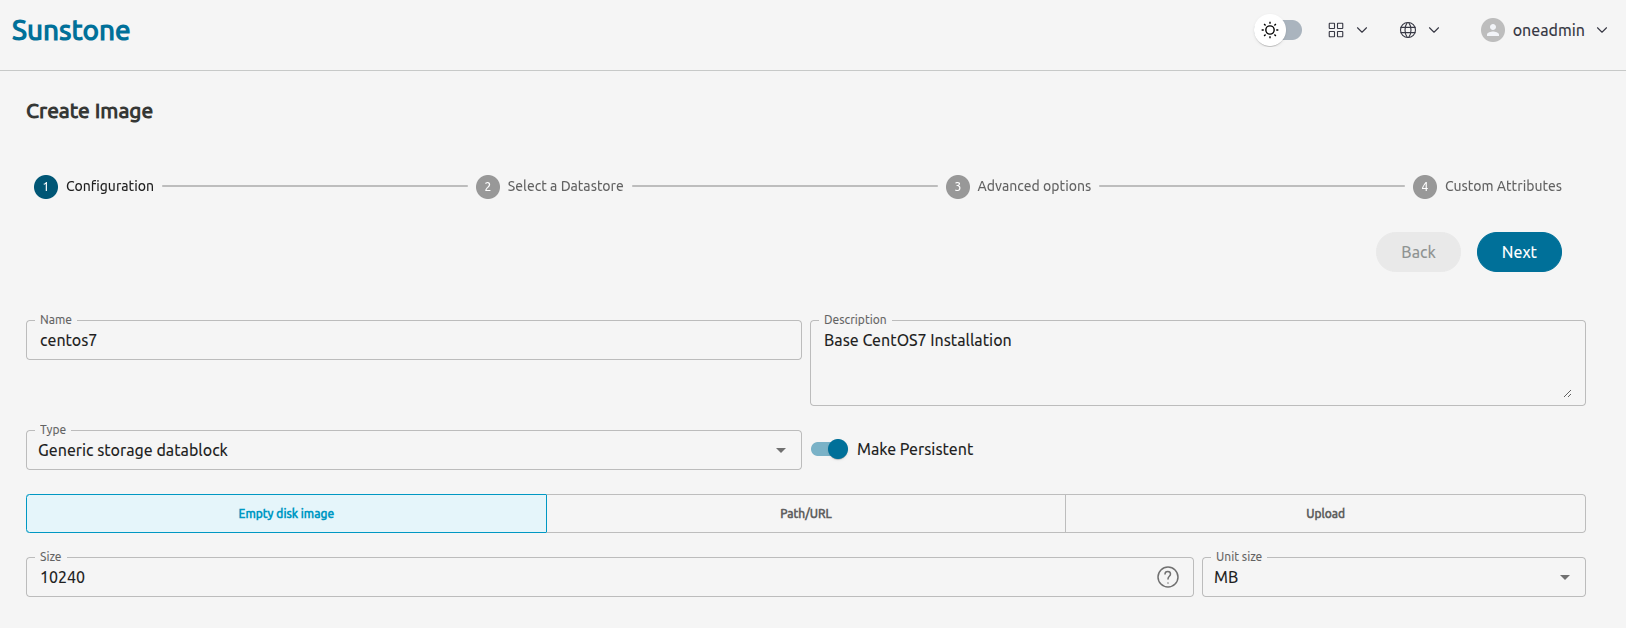Select the Path/URL option
1626x628 pixels.
tap(806, 513)
